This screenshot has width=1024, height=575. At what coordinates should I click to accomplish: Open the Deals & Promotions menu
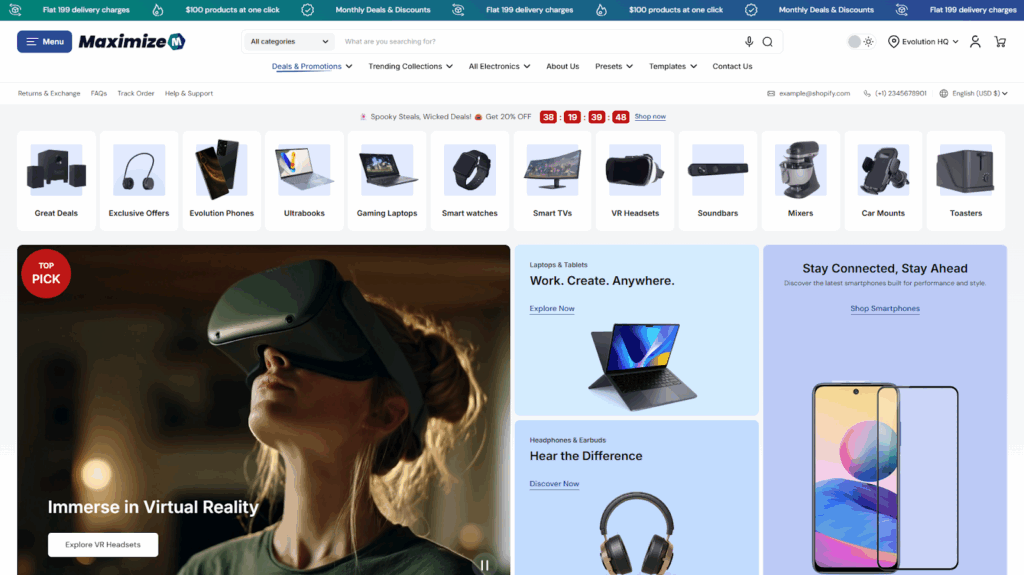(x=312, y=67)
